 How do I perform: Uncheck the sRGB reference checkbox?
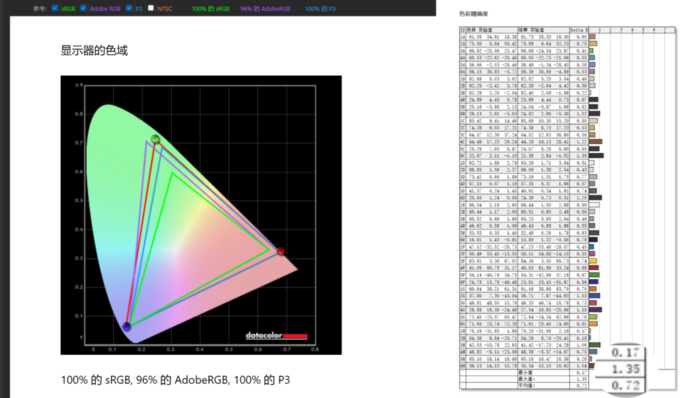click(x=55, y=8)
